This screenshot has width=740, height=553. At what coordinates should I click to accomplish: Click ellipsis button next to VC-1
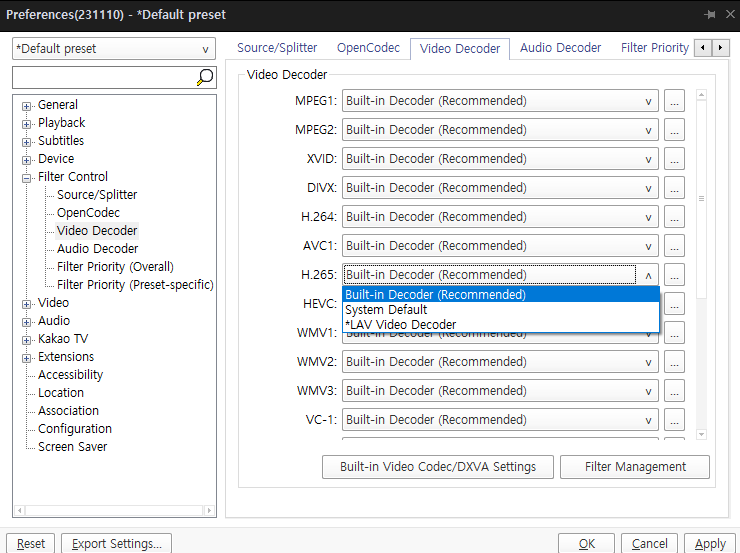(x=674, y=420)
